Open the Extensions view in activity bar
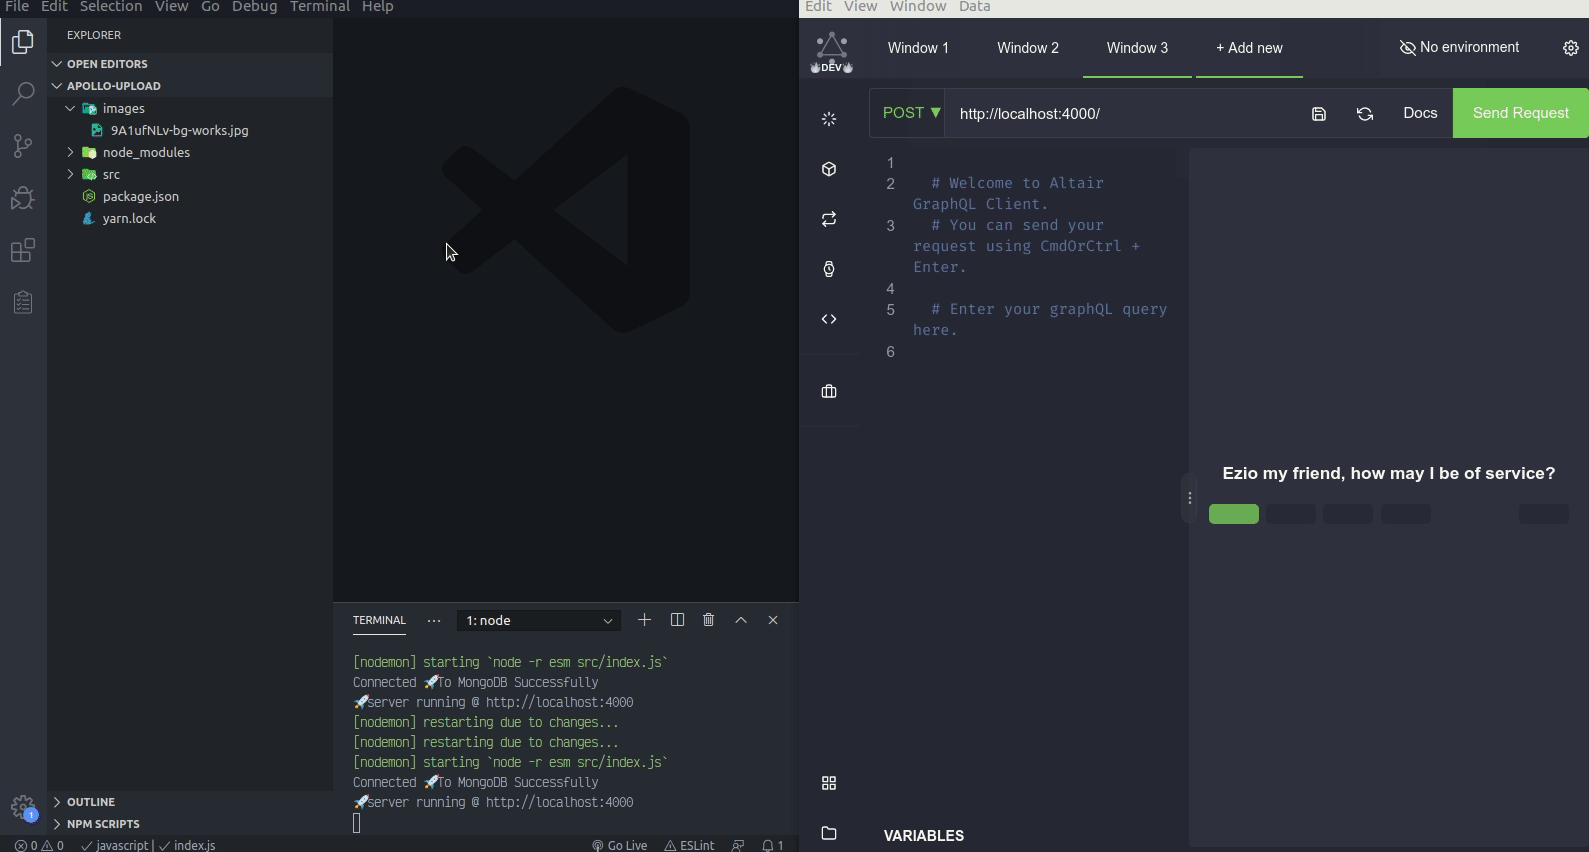 pyautogui.click(x=22, y=250)
